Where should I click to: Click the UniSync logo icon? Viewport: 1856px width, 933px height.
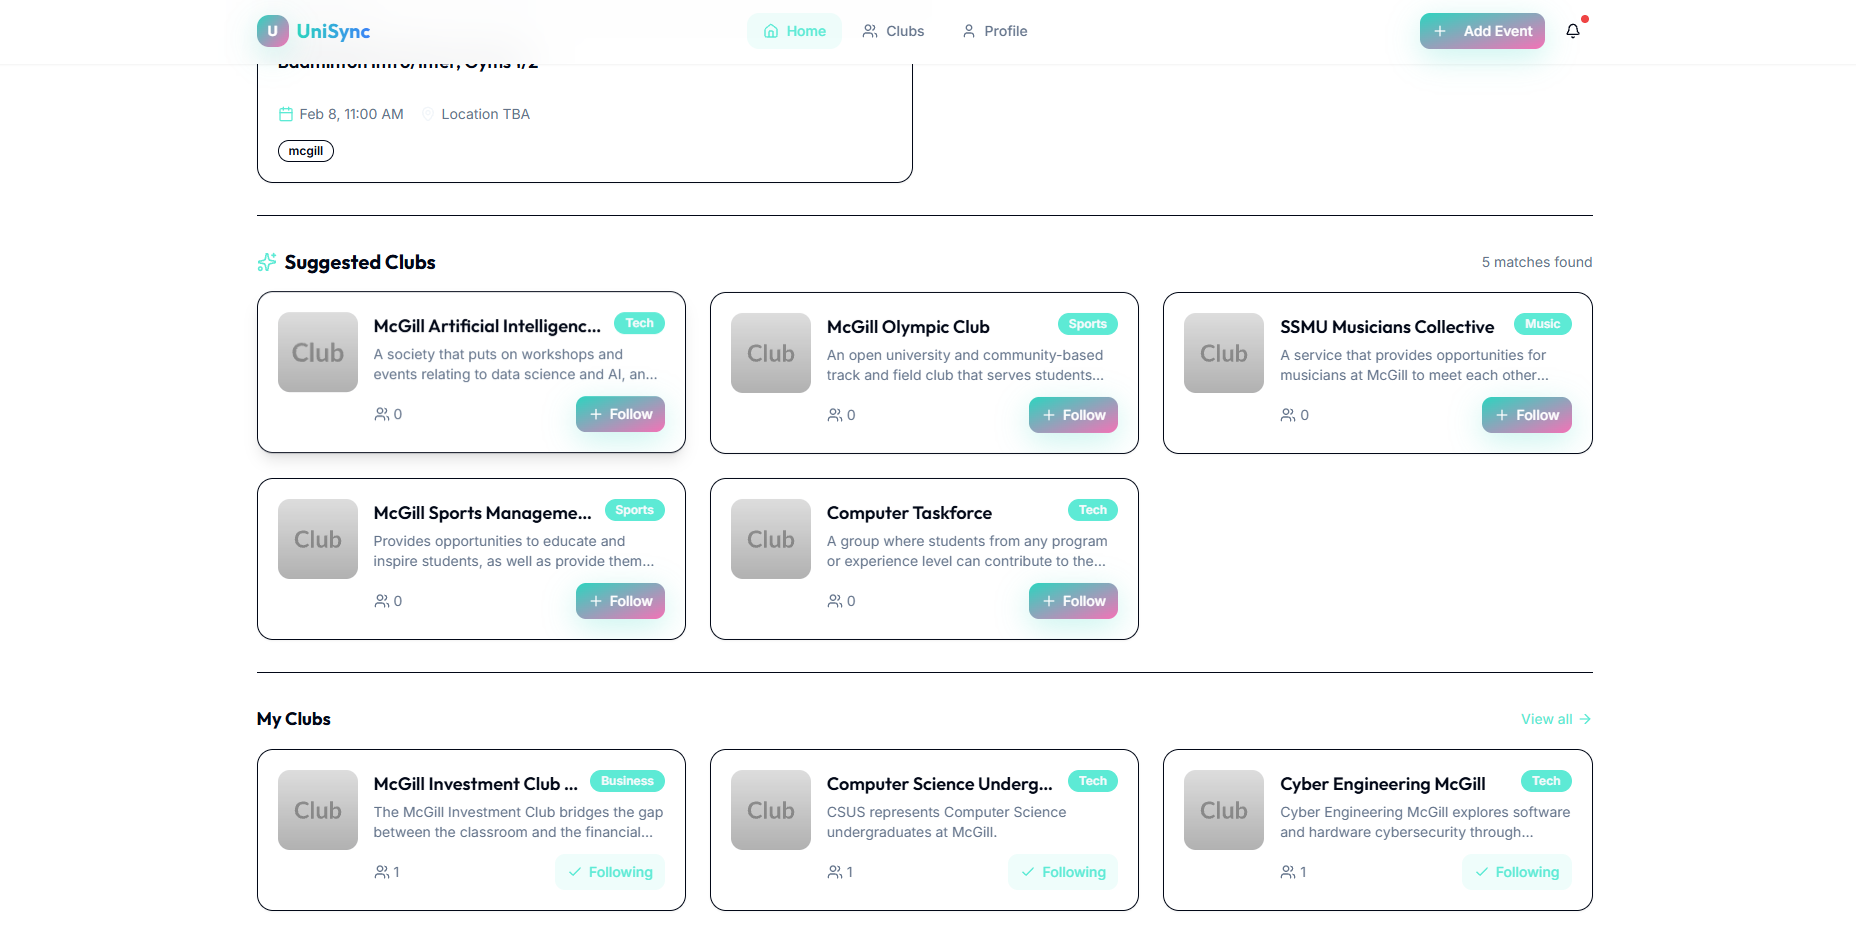pos(272,31)
